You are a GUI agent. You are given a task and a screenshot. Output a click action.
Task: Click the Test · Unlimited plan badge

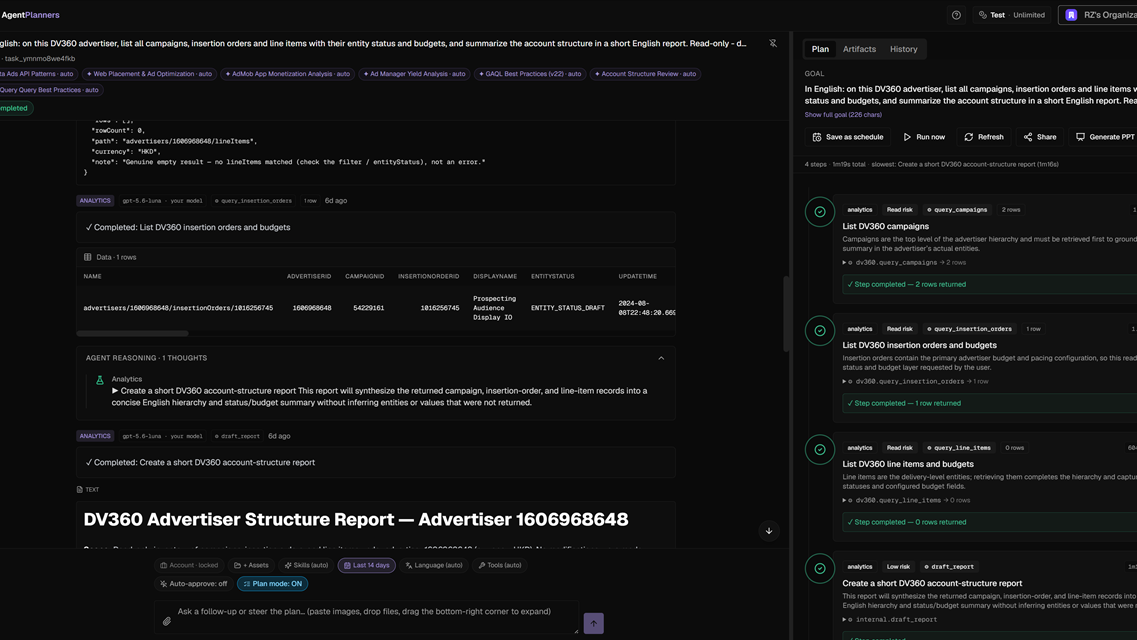click(x=1012, y=15)
